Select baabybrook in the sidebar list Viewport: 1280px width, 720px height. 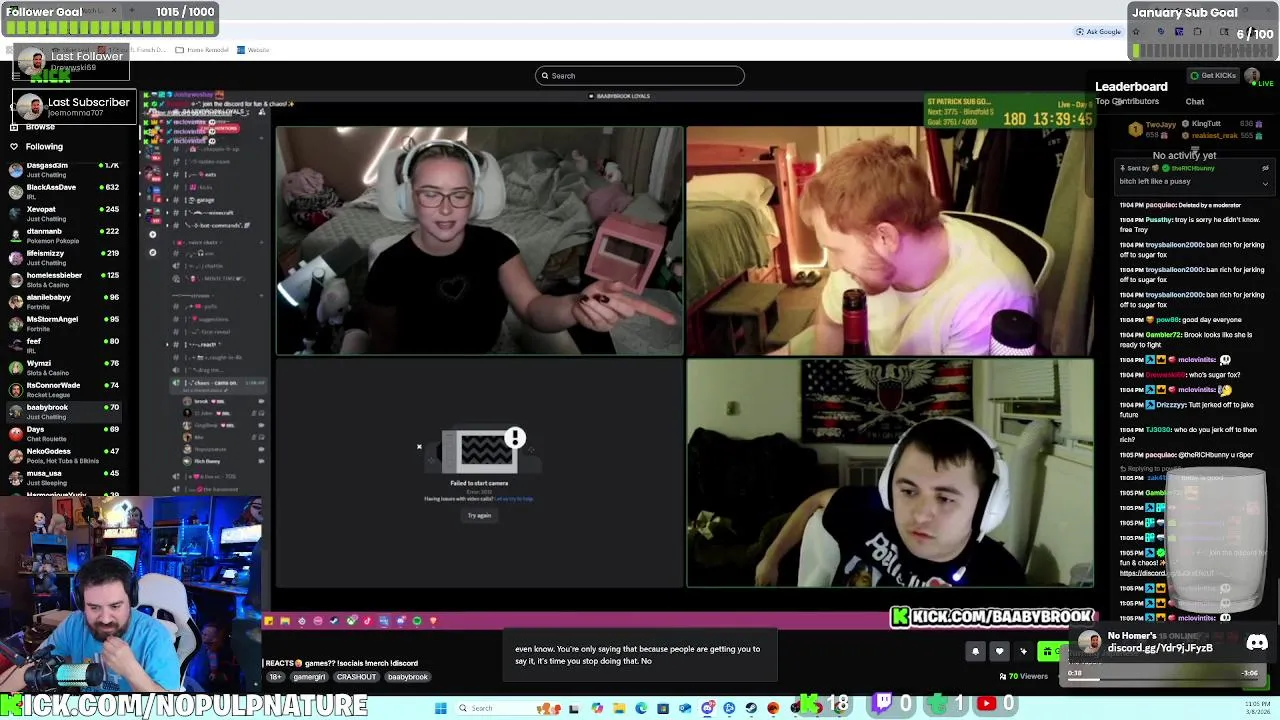click(x=65, y=412)
